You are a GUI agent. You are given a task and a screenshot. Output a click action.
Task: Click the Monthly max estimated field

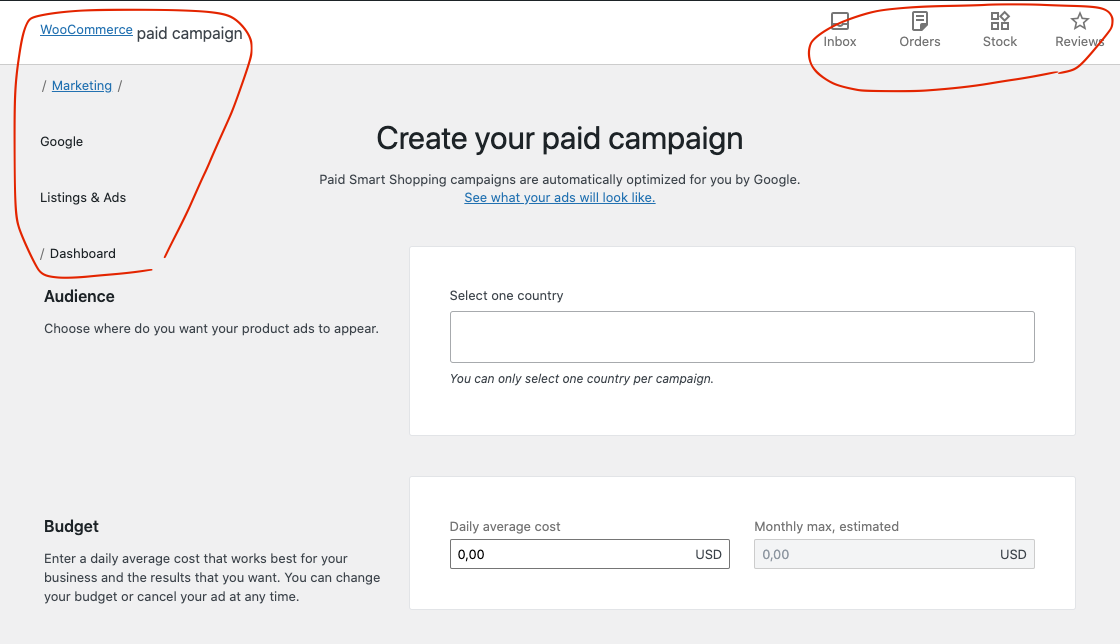[x=894, y=554]
